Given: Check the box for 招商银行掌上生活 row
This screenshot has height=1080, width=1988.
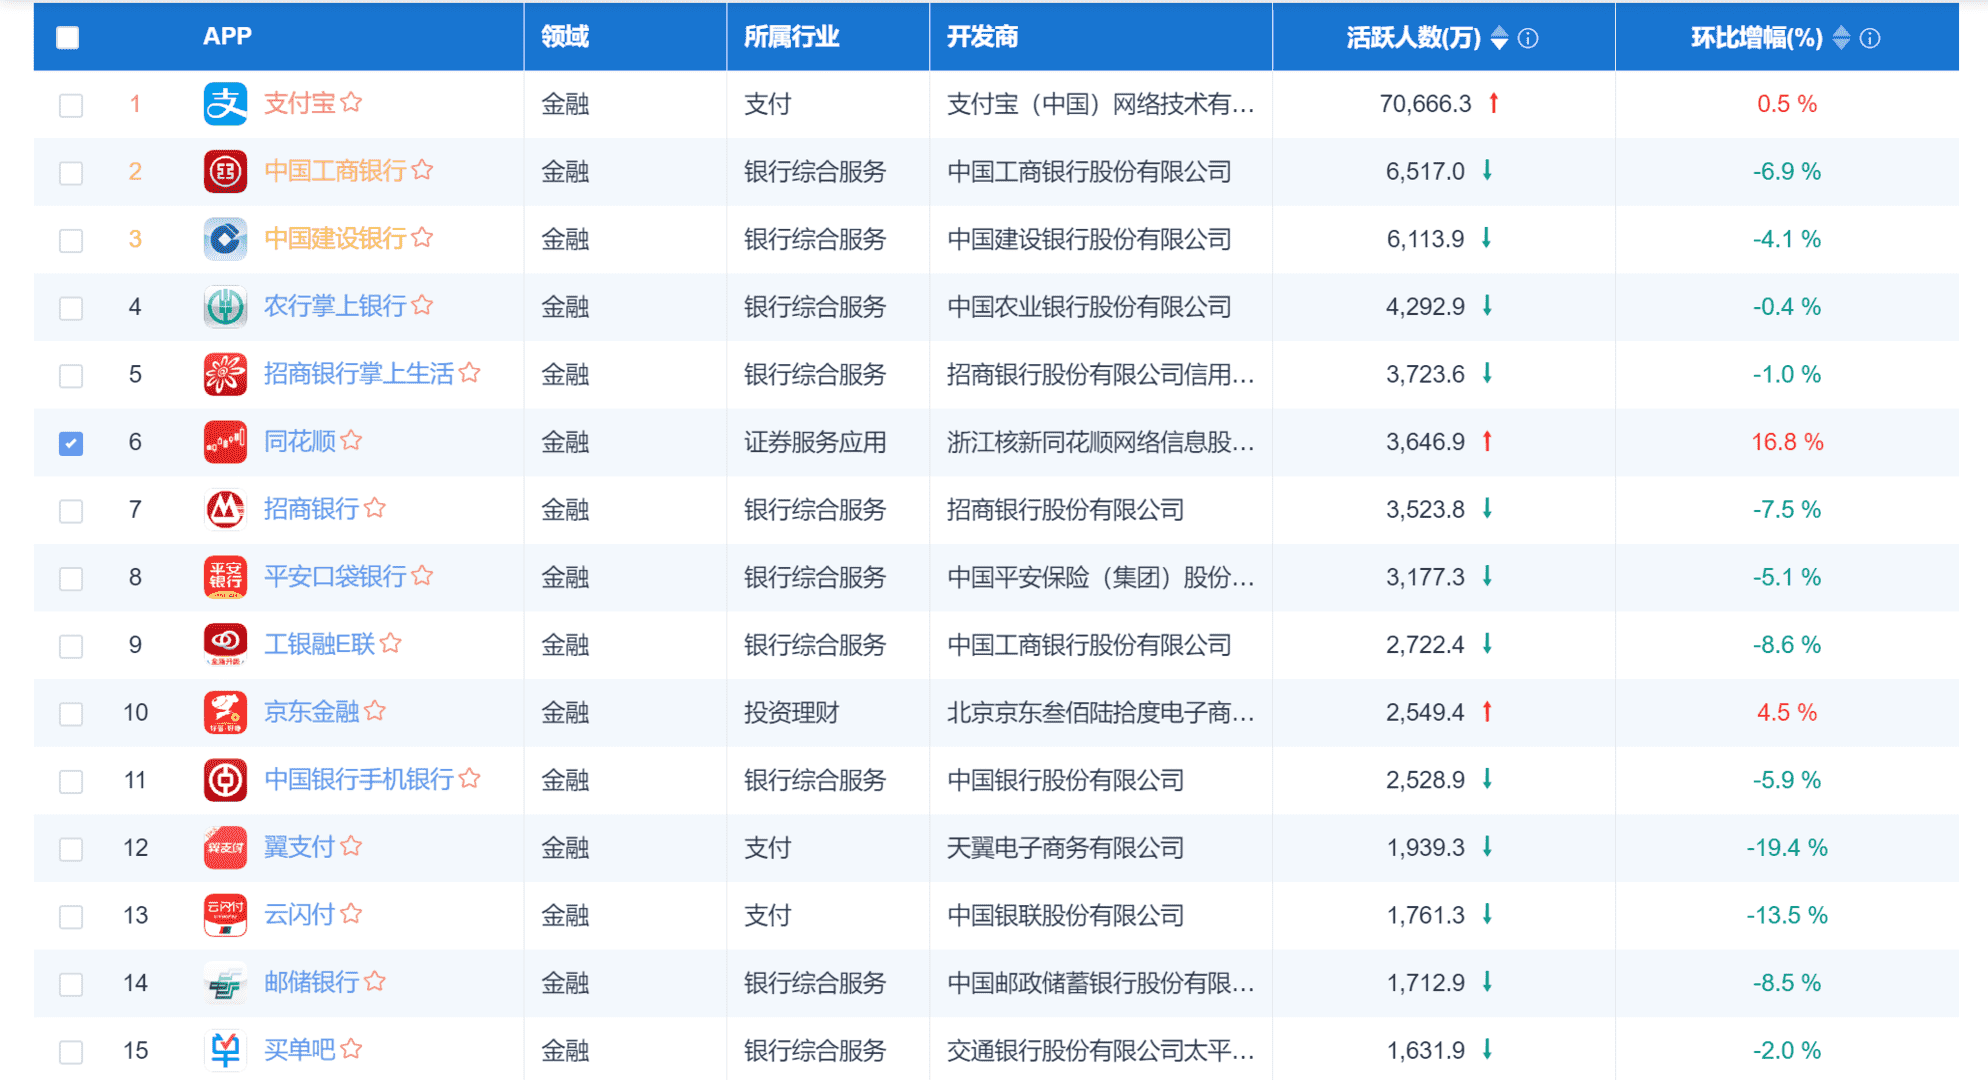Looking at the screenshot, I should pyautogui.click(x=71, y=376).
